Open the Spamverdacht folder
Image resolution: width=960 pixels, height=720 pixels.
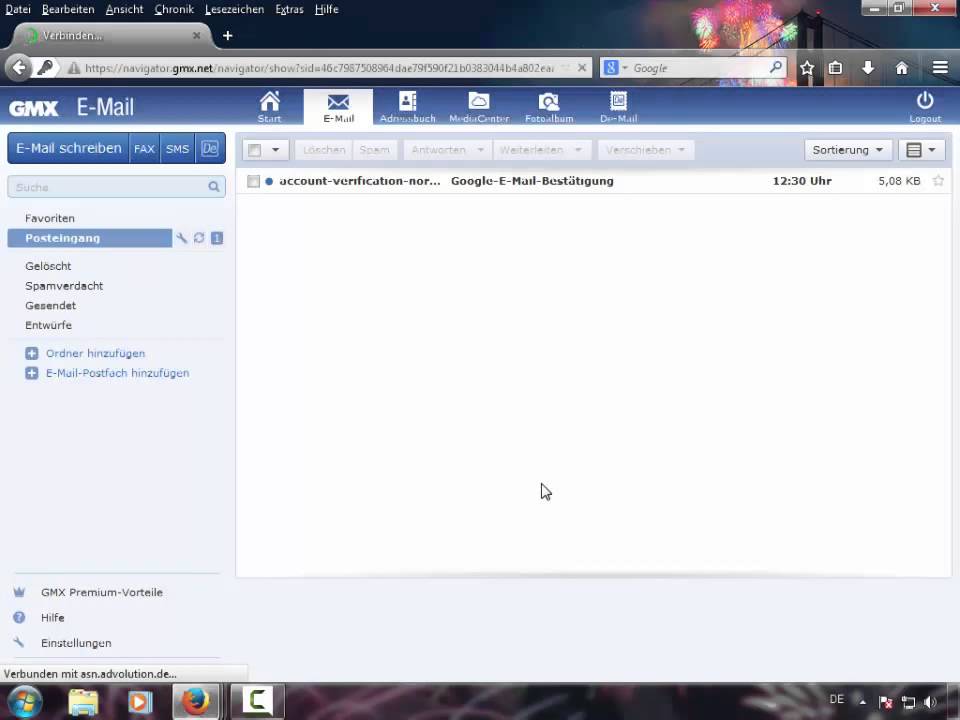pyautogui.click(x=64, y=285)
